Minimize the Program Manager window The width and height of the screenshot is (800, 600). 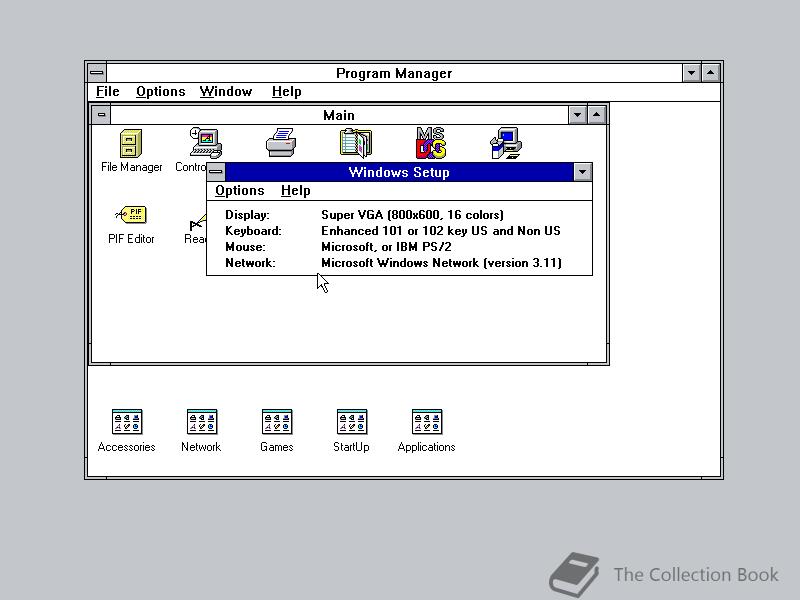691,73
